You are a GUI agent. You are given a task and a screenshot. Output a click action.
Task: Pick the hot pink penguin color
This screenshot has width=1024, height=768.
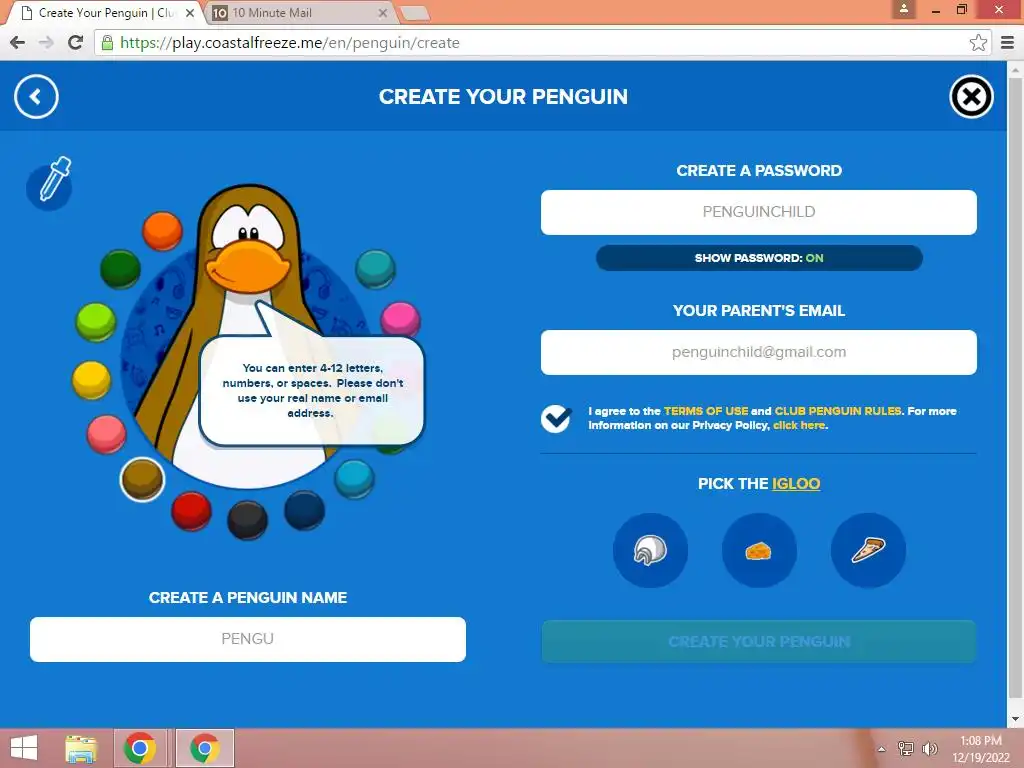400,320
